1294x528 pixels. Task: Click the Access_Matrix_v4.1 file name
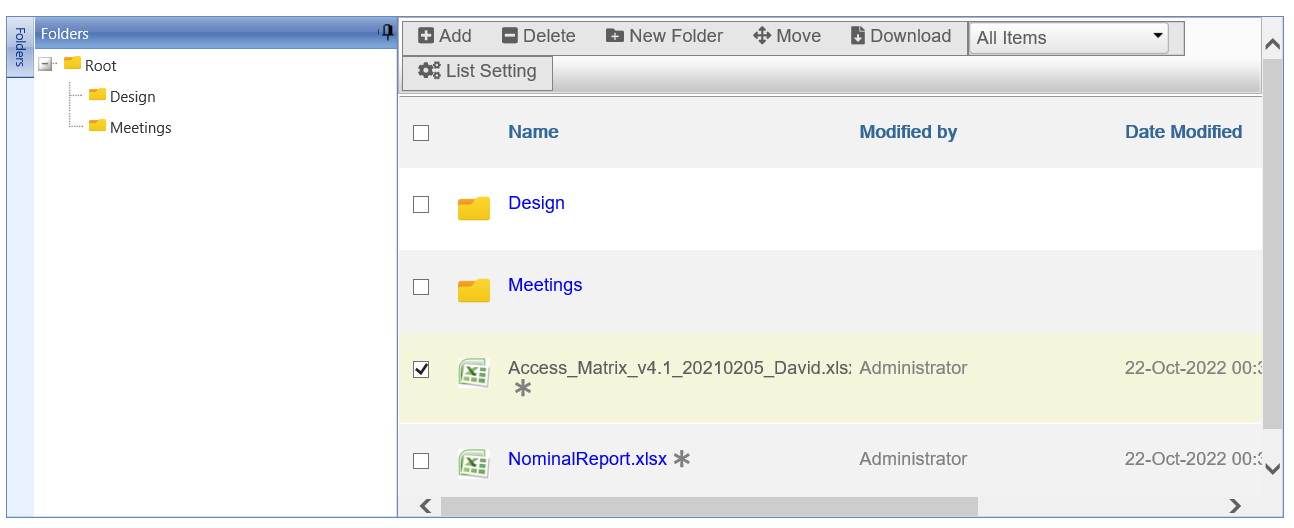pyautogui.click(x=680, y=368)
